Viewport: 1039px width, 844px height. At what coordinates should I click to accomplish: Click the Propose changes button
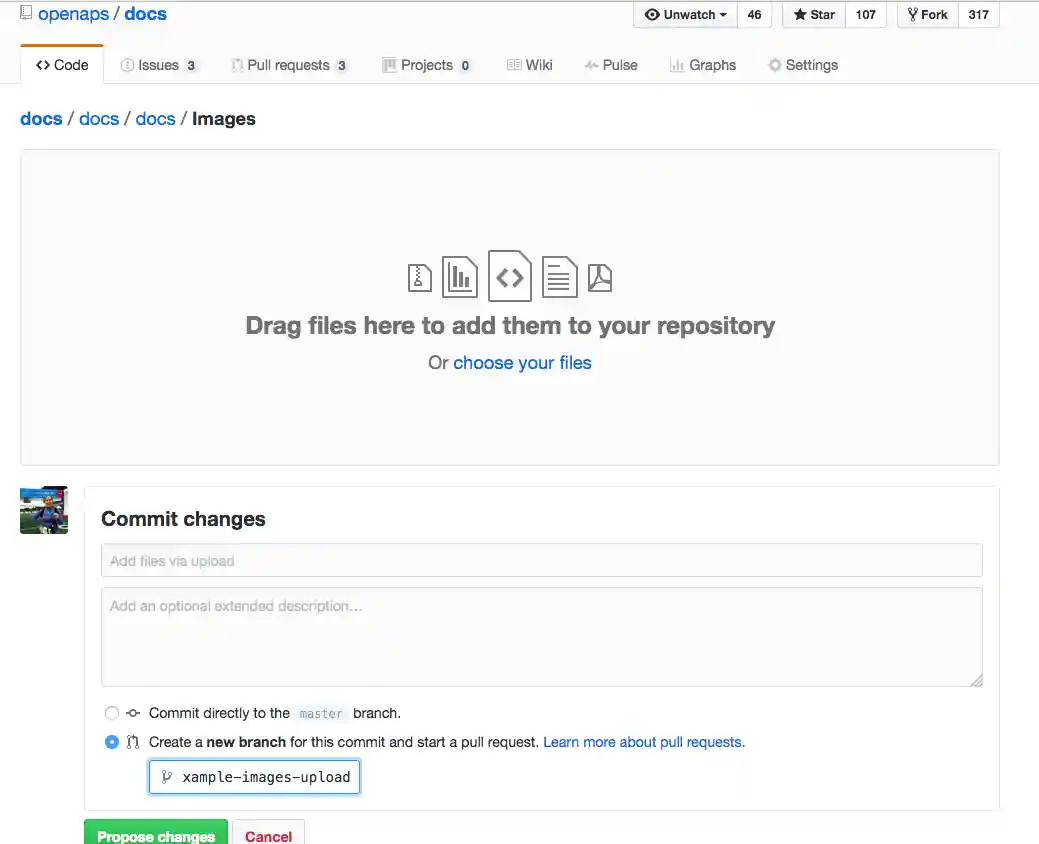tap(155, 836)
